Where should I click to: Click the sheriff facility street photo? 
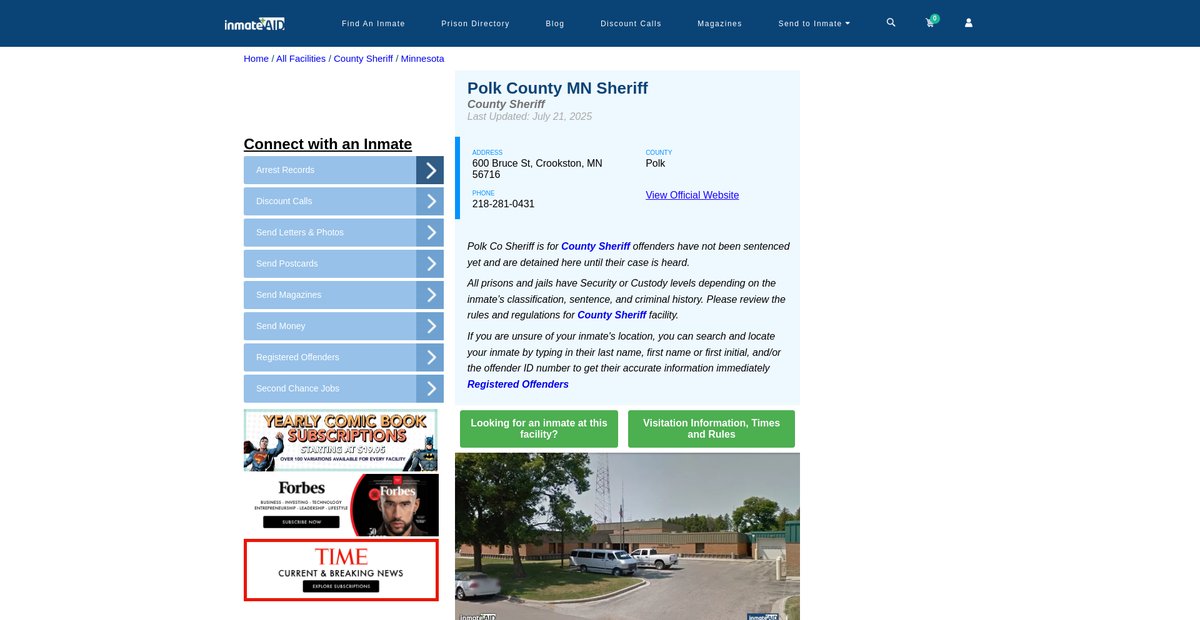tap(627, 537)
